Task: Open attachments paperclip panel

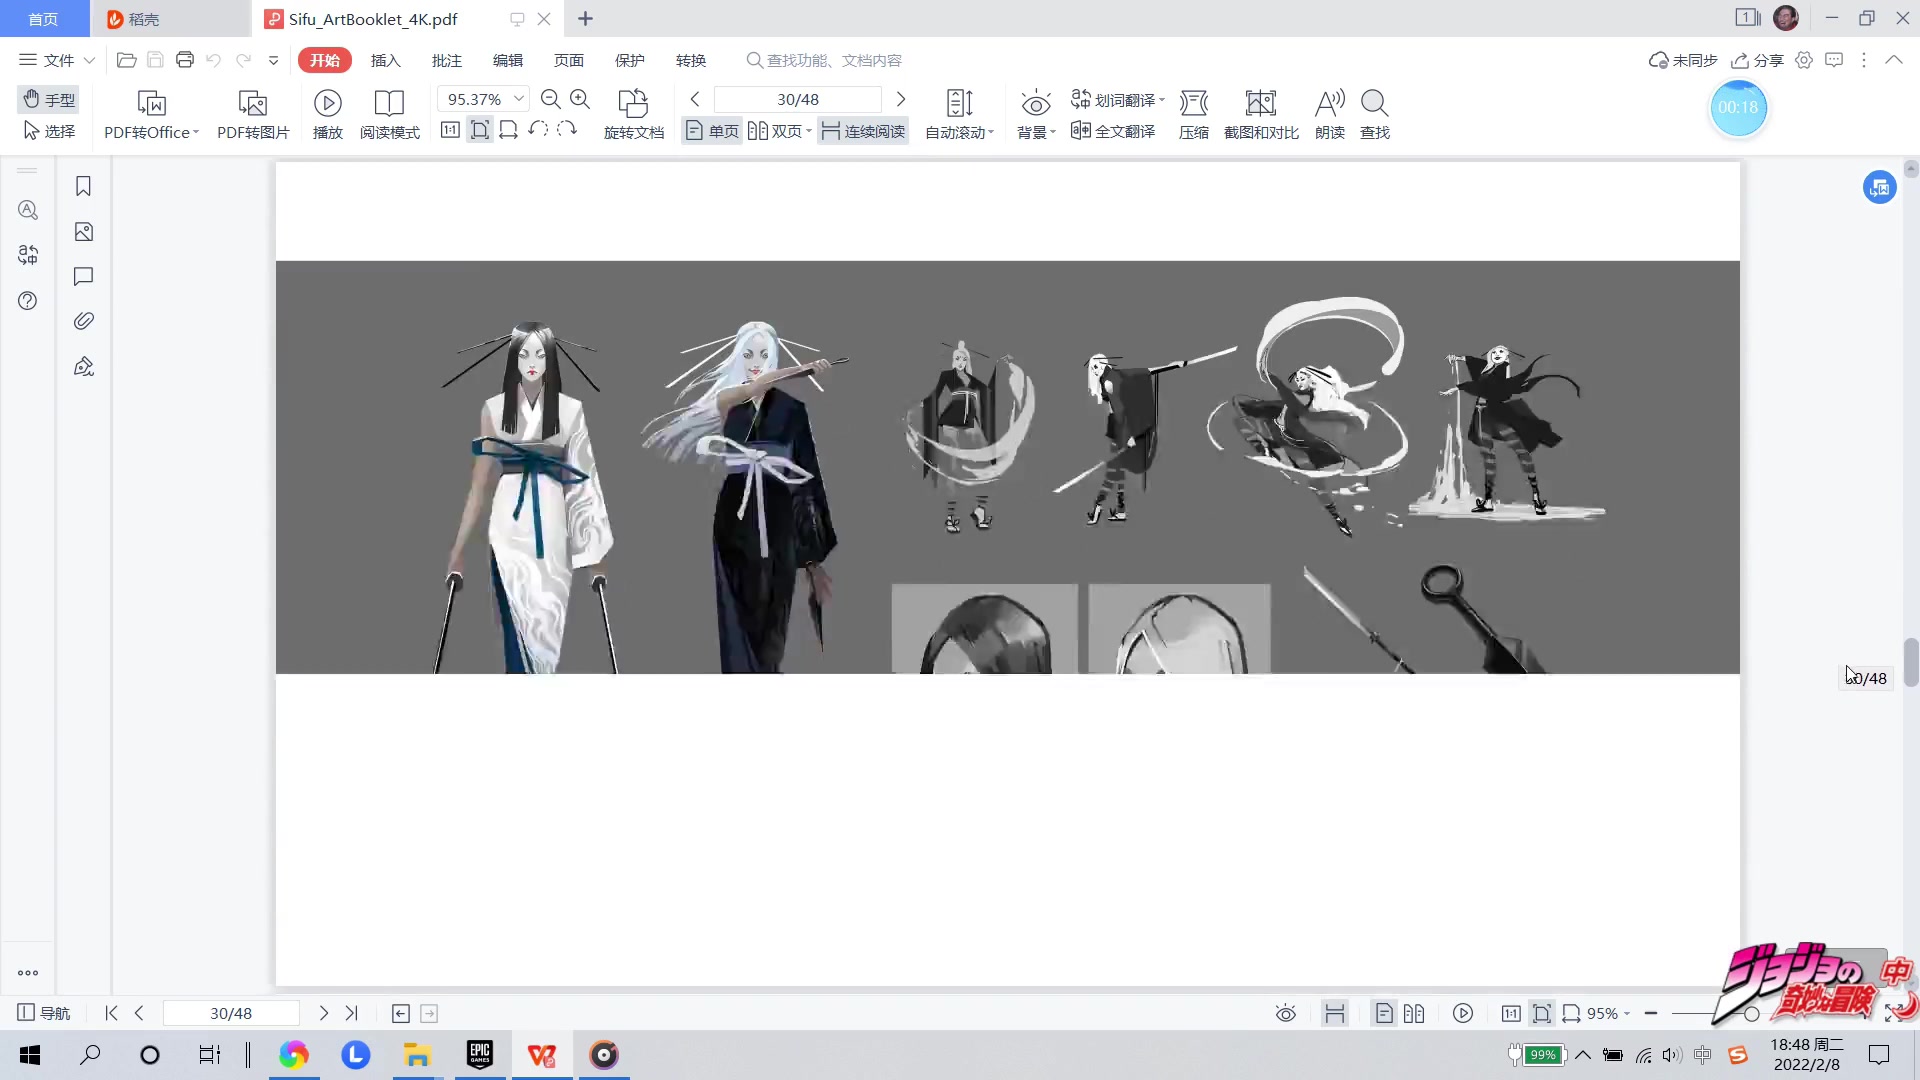Action: click(84, 321)
